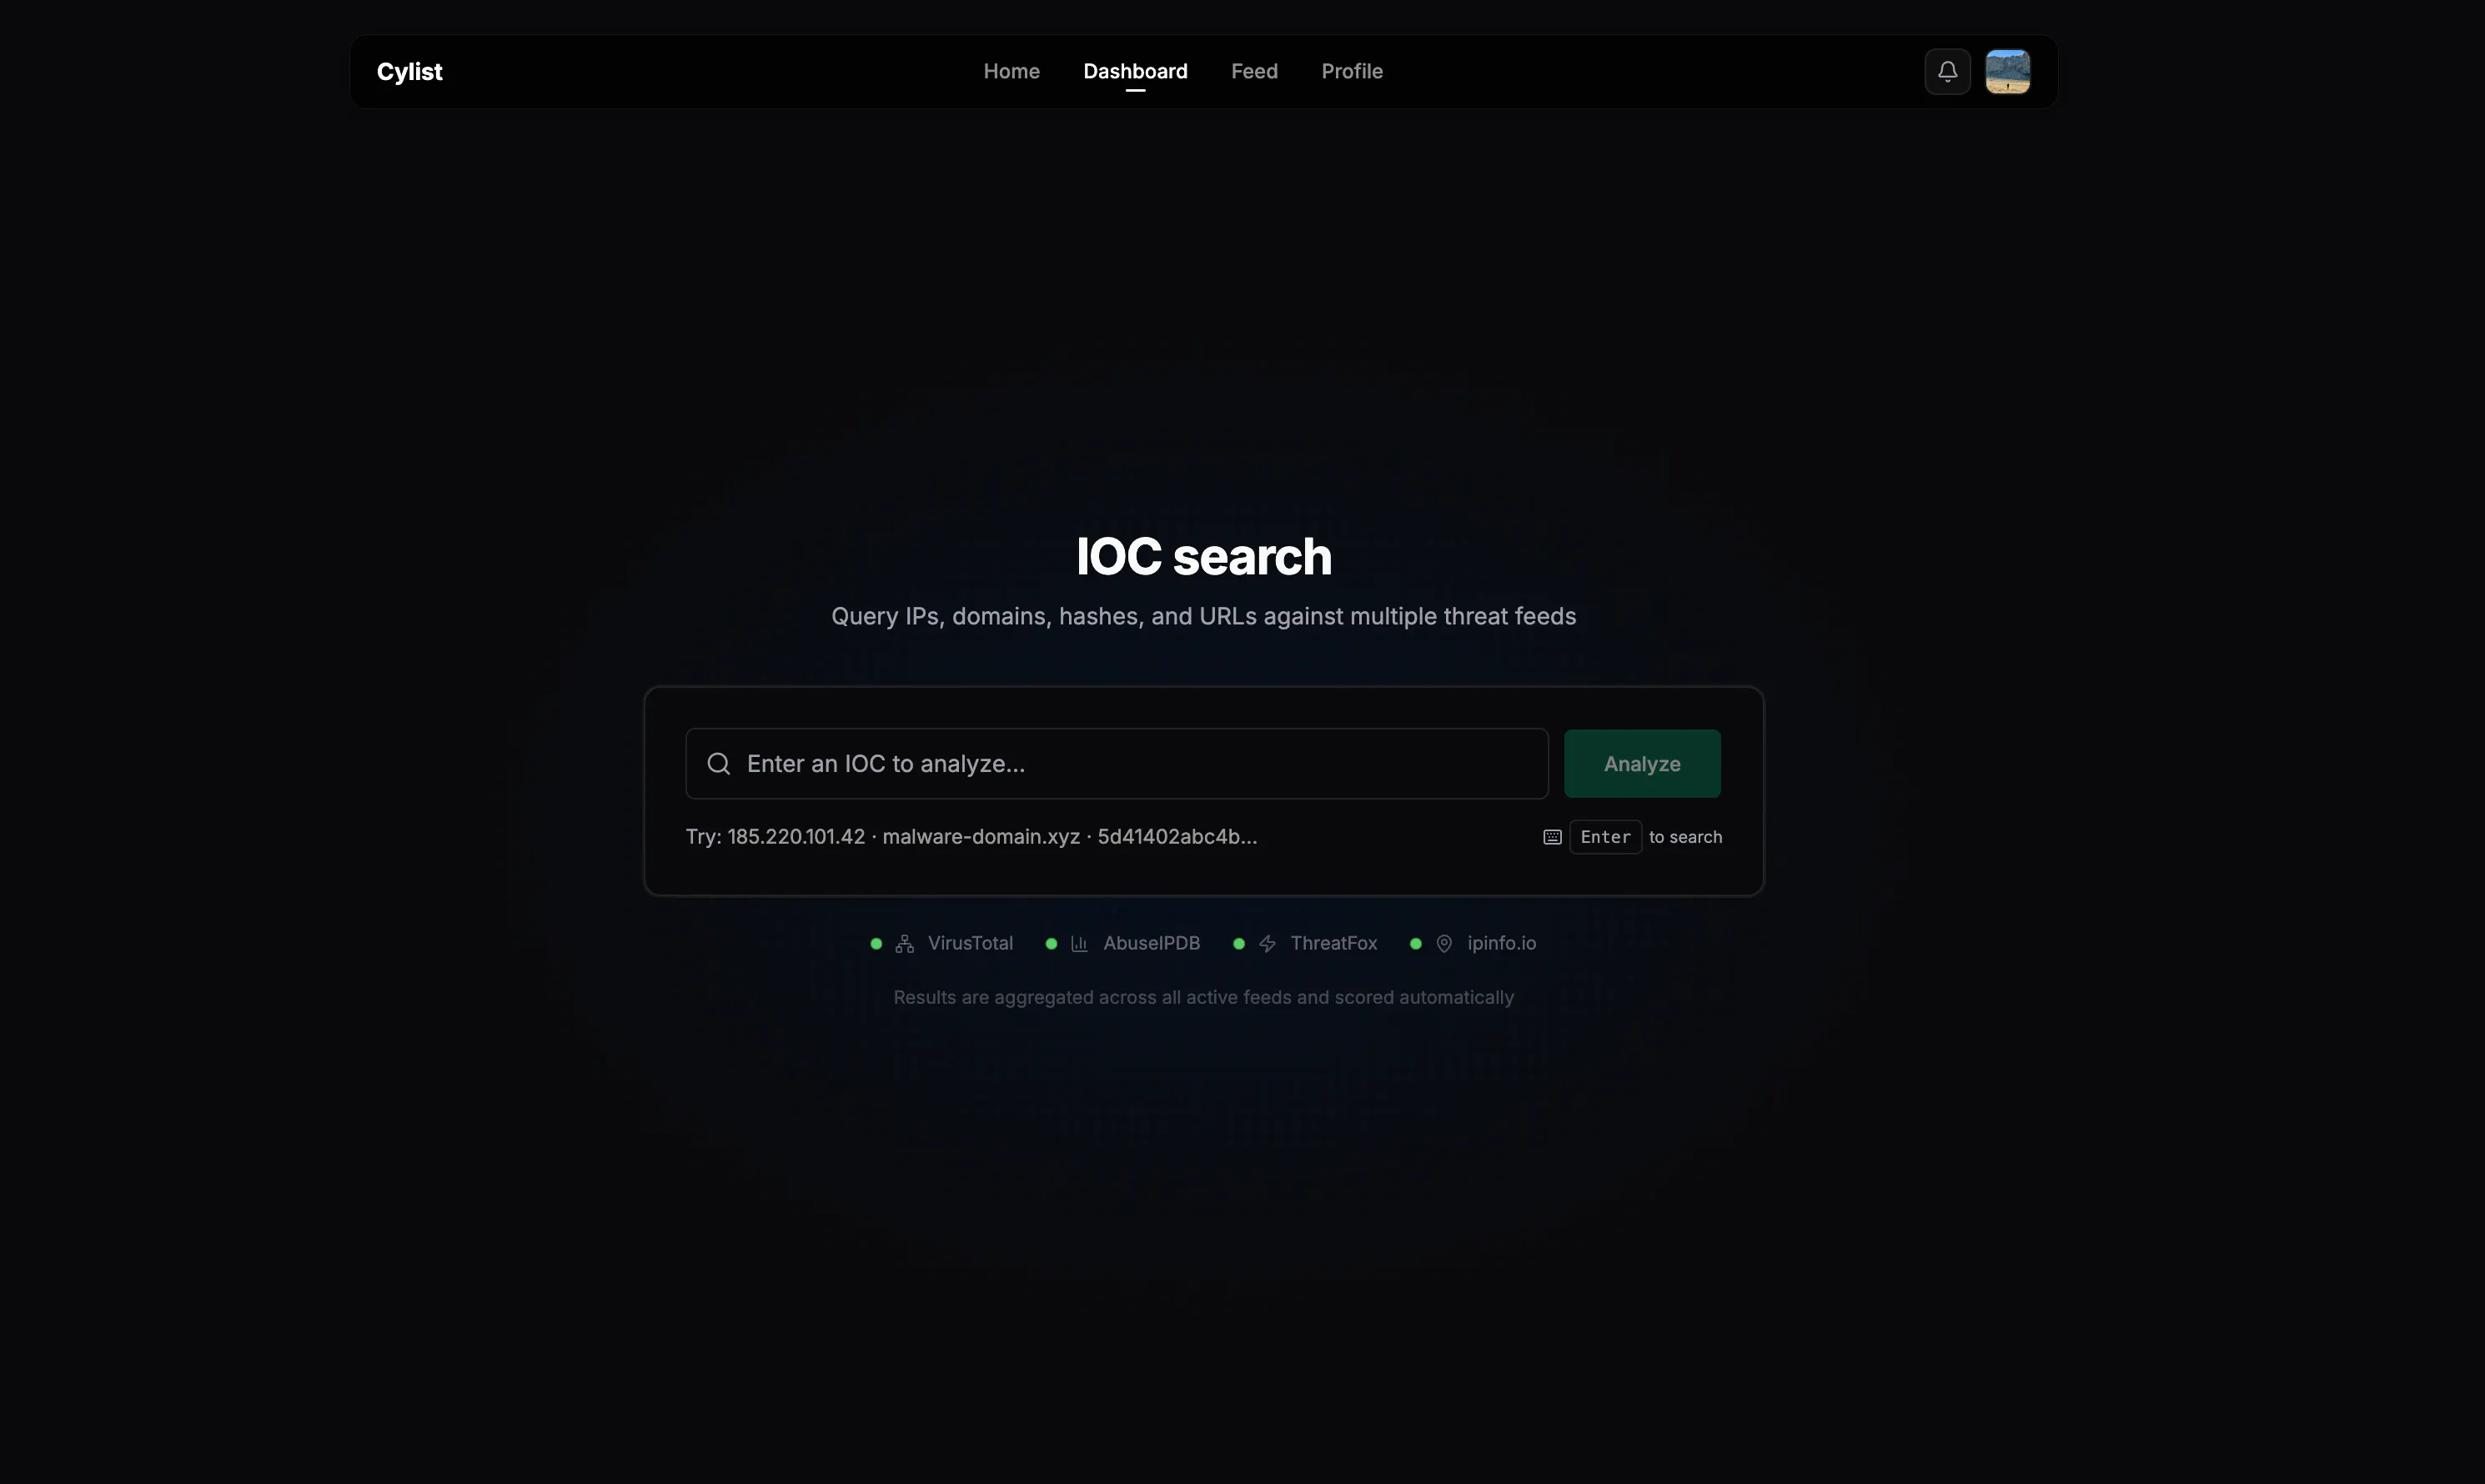Click the 'Query IPs, domains, hashes' subtitle

click(x=1203, y=617)
